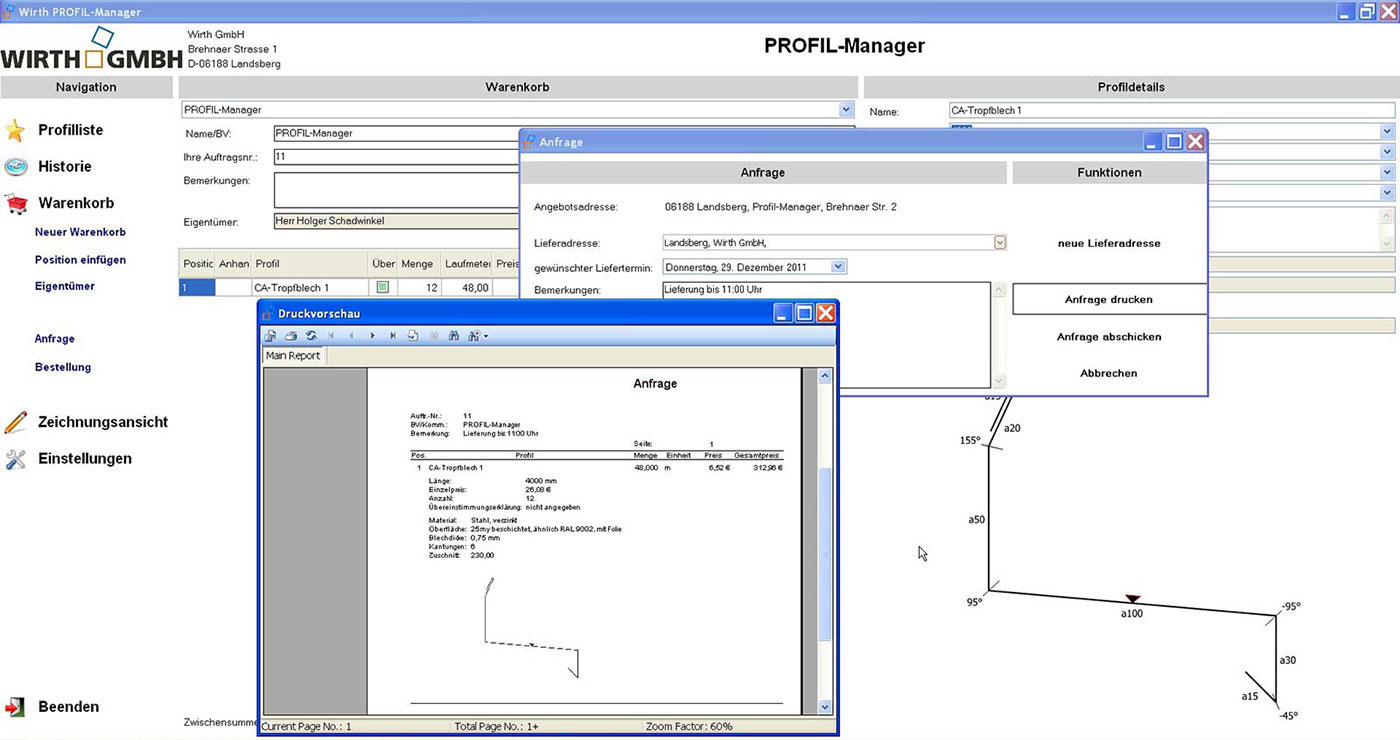This screenshot has height=740, width=1400.
Task: Open the zoom dropdown arrow in preview toolbar
Action: tap(486, 336)
